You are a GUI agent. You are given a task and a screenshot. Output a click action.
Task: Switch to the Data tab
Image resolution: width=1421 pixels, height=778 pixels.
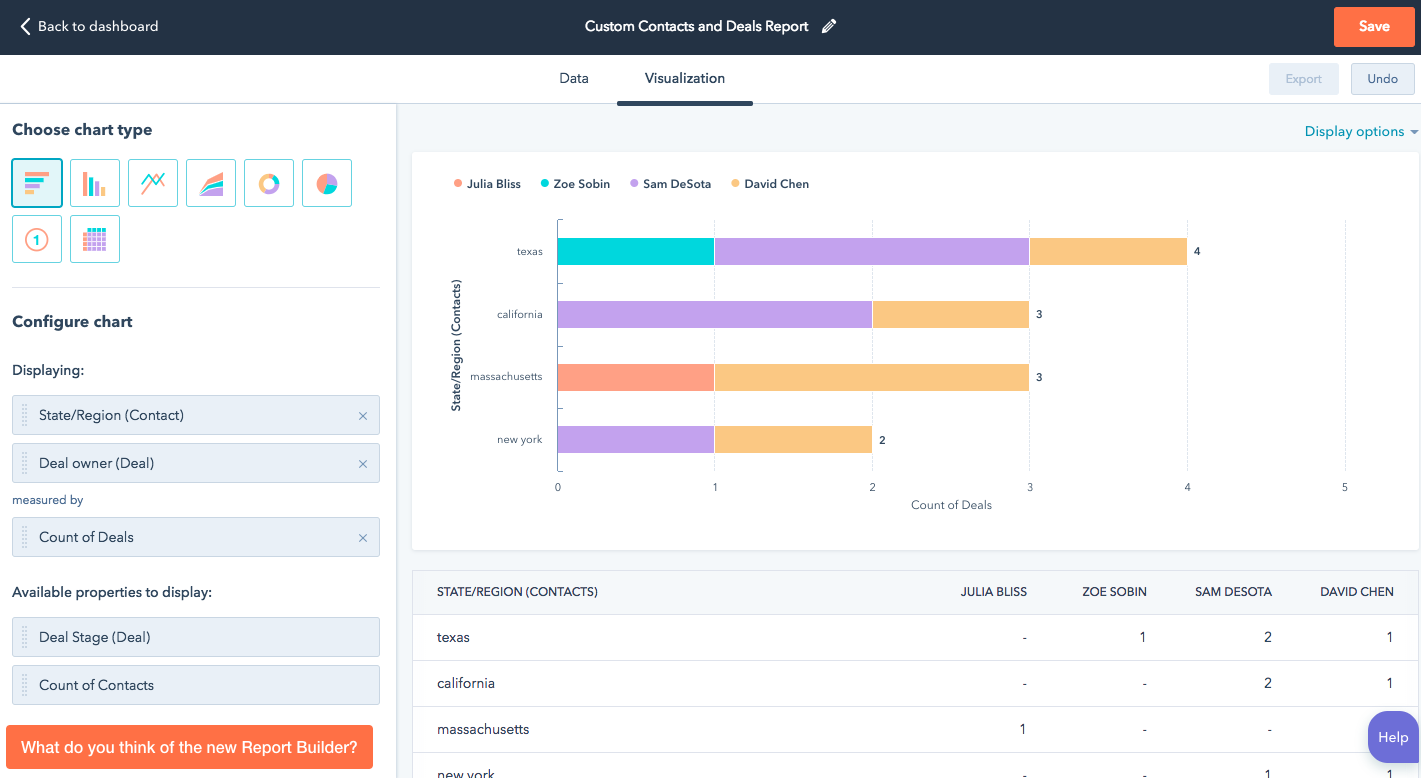pyautogui.click(x=573, y=78)
